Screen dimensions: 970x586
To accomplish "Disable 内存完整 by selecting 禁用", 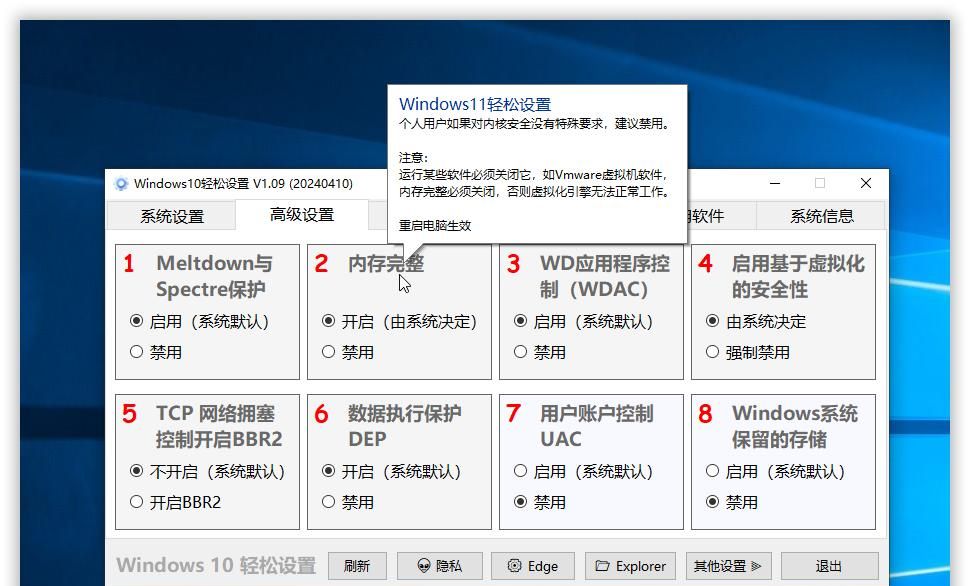I will tap(329, 352).
